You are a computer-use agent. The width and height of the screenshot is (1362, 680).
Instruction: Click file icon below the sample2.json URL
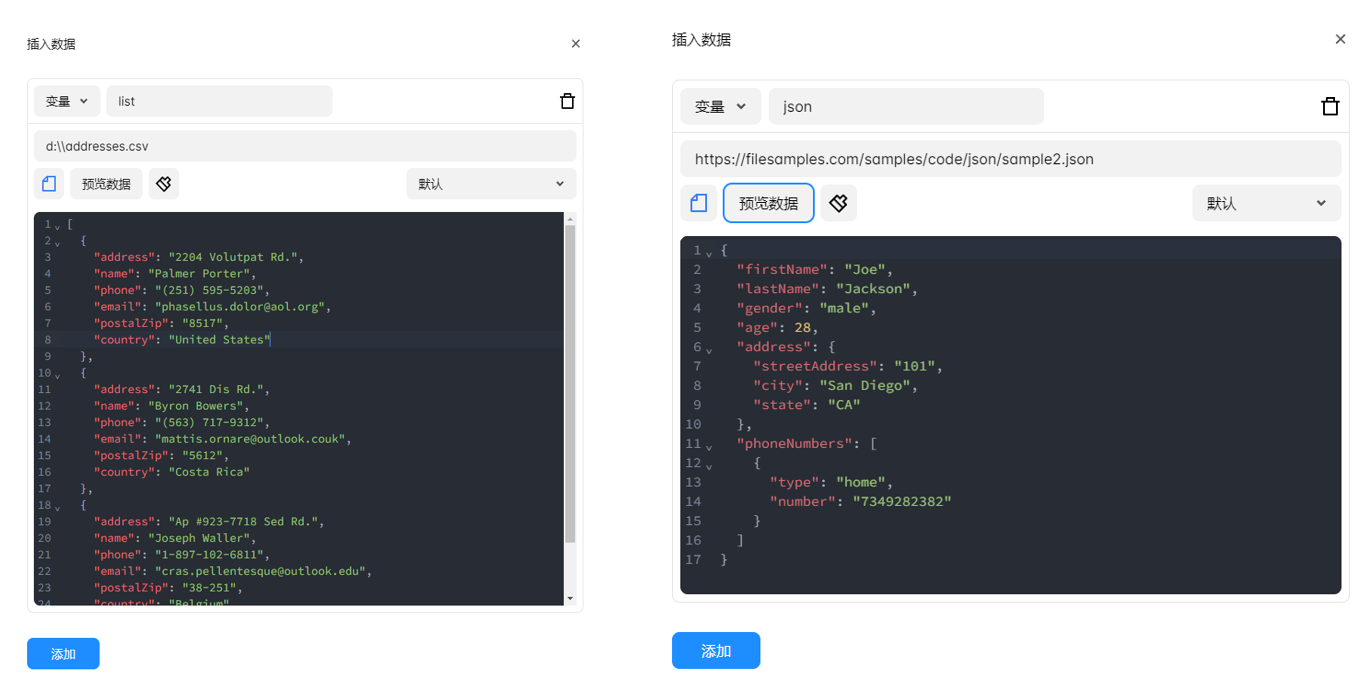698,203
